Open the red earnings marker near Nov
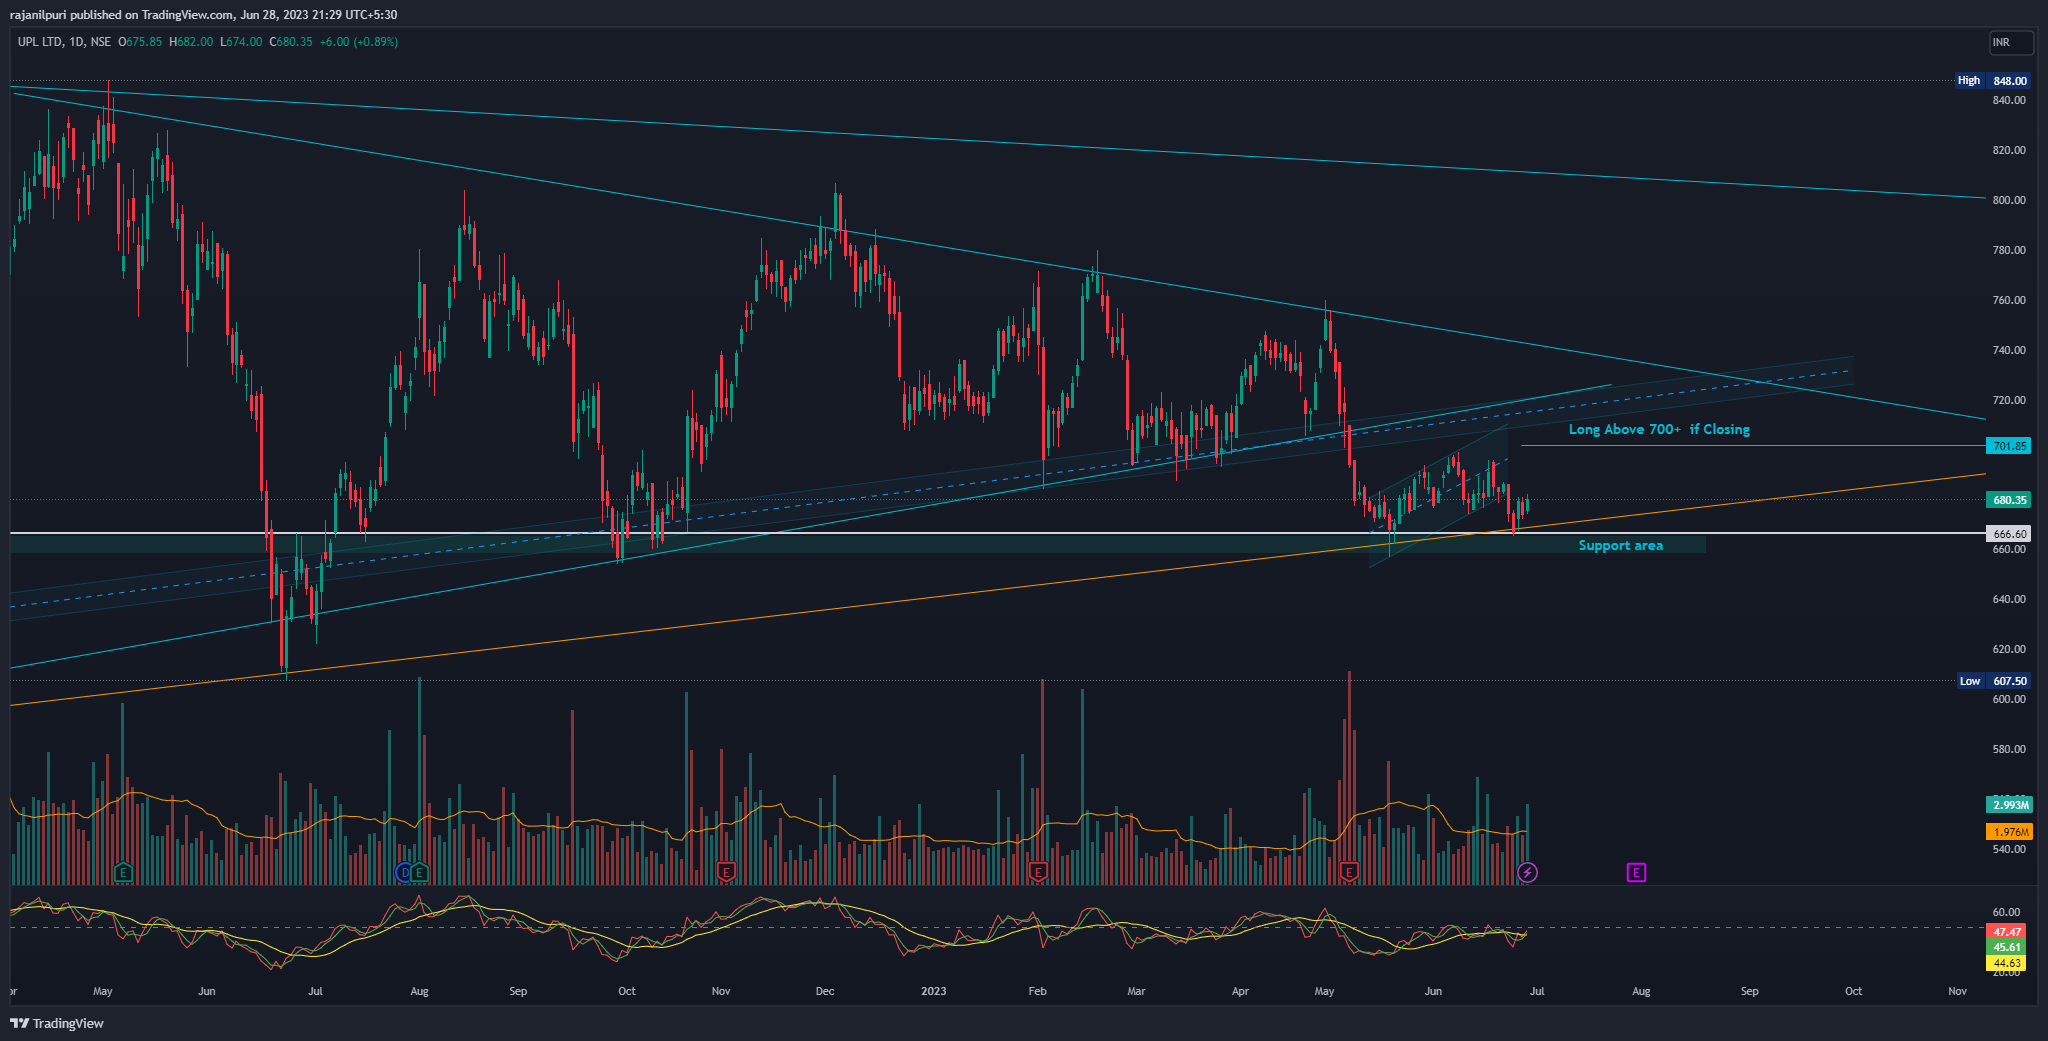 pos(726,872)
